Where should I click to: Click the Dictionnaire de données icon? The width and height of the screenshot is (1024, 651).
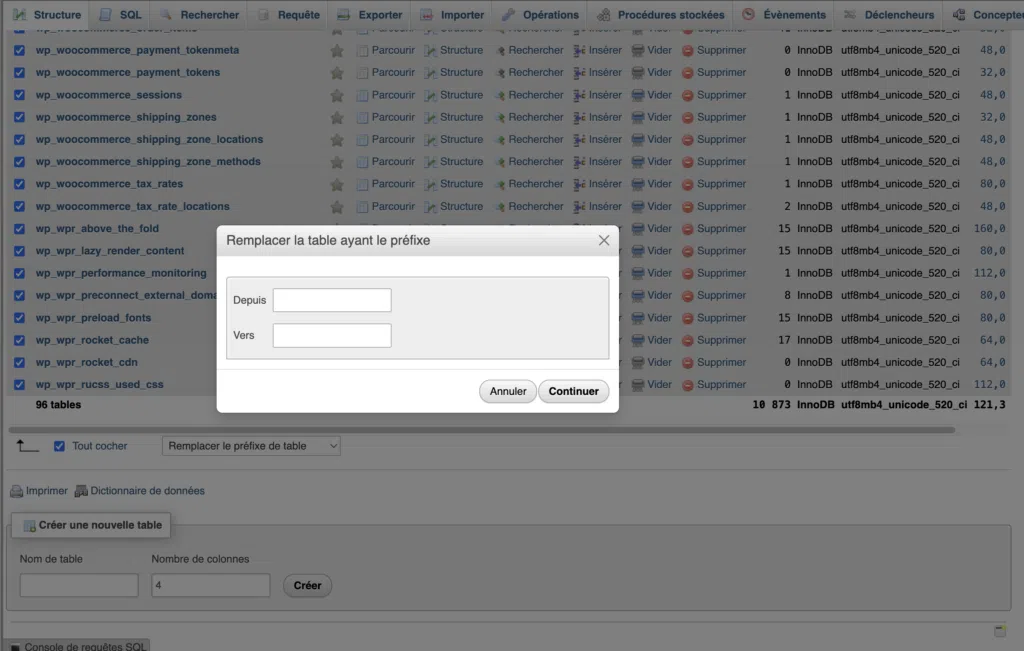(81, 491)
